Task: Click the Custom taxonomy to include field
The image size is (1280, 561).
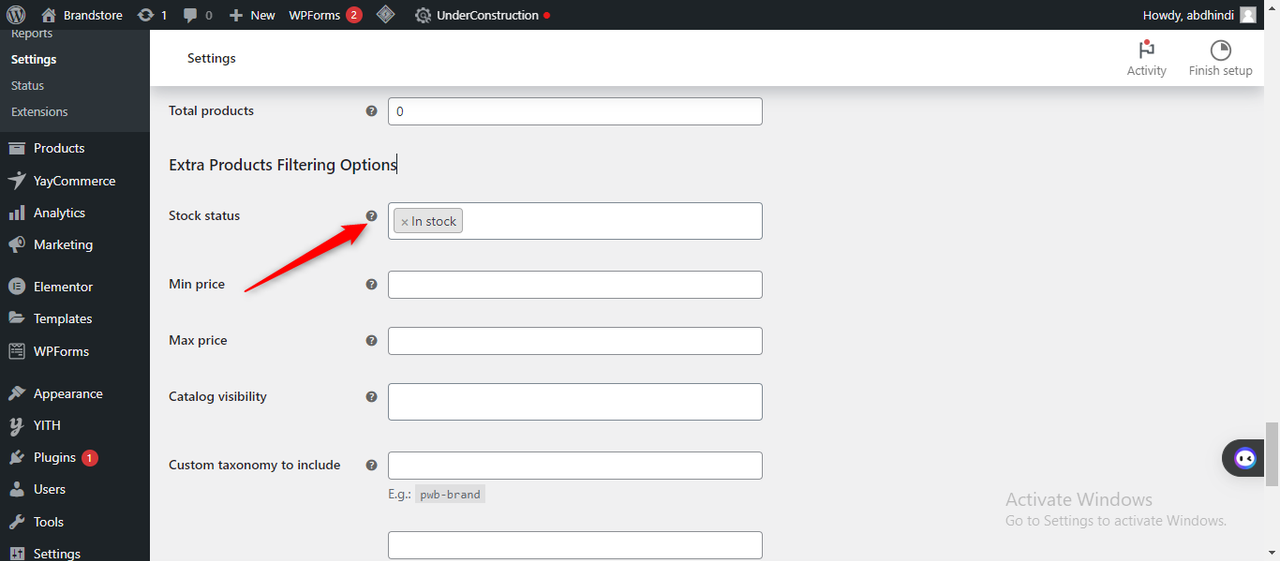Action: coord(575,466)
